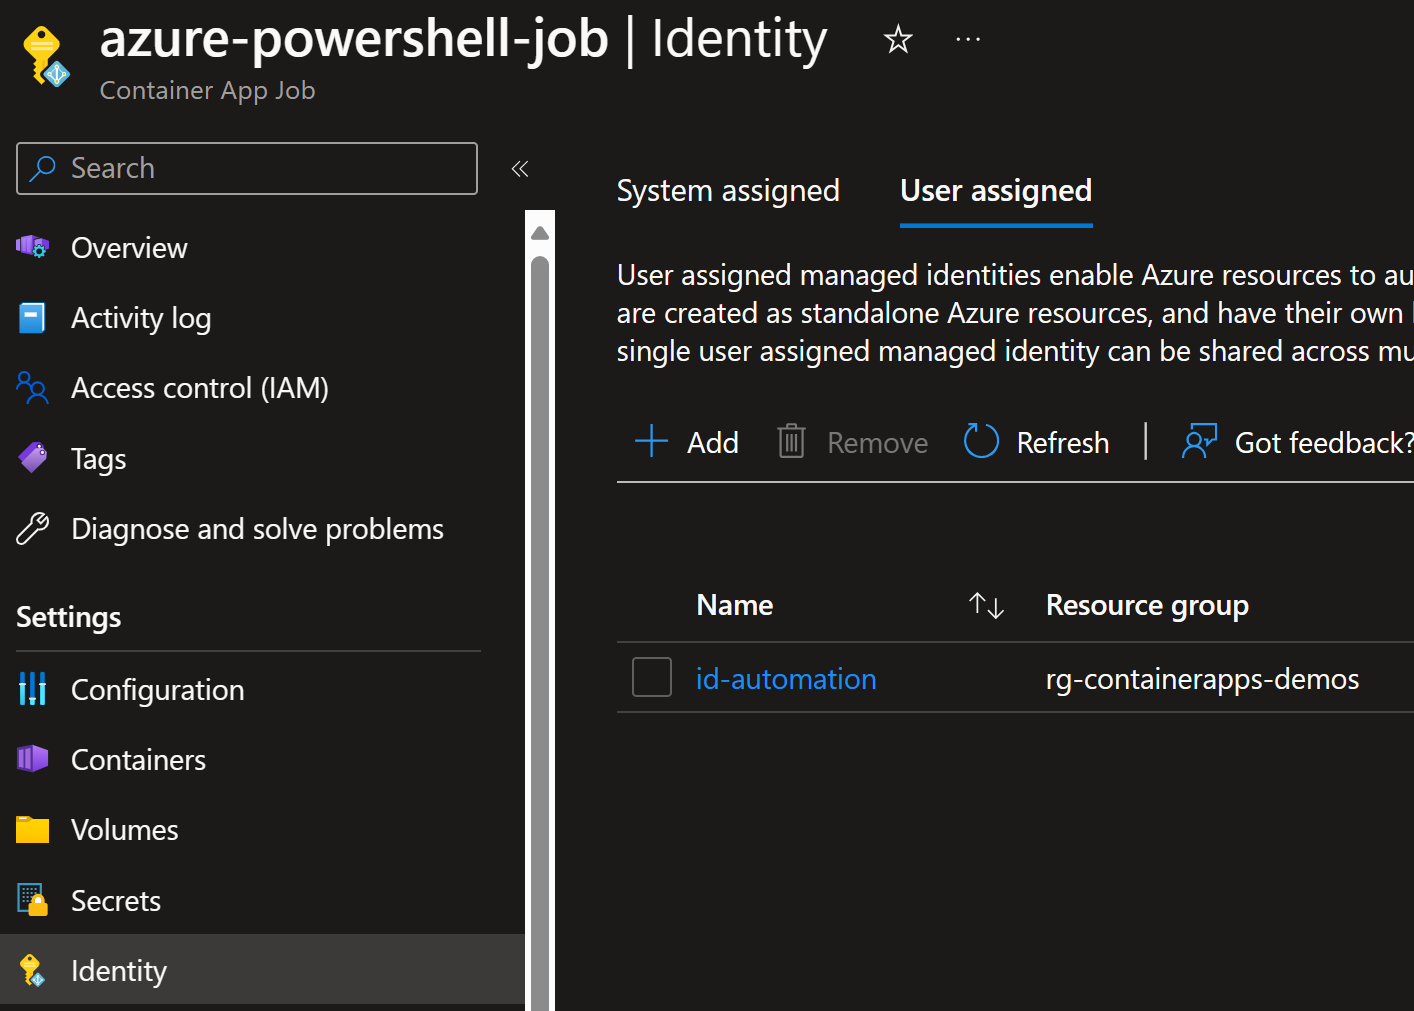Switch to System assigned tab
The image size is (1414, 1011).
point(728,191)
